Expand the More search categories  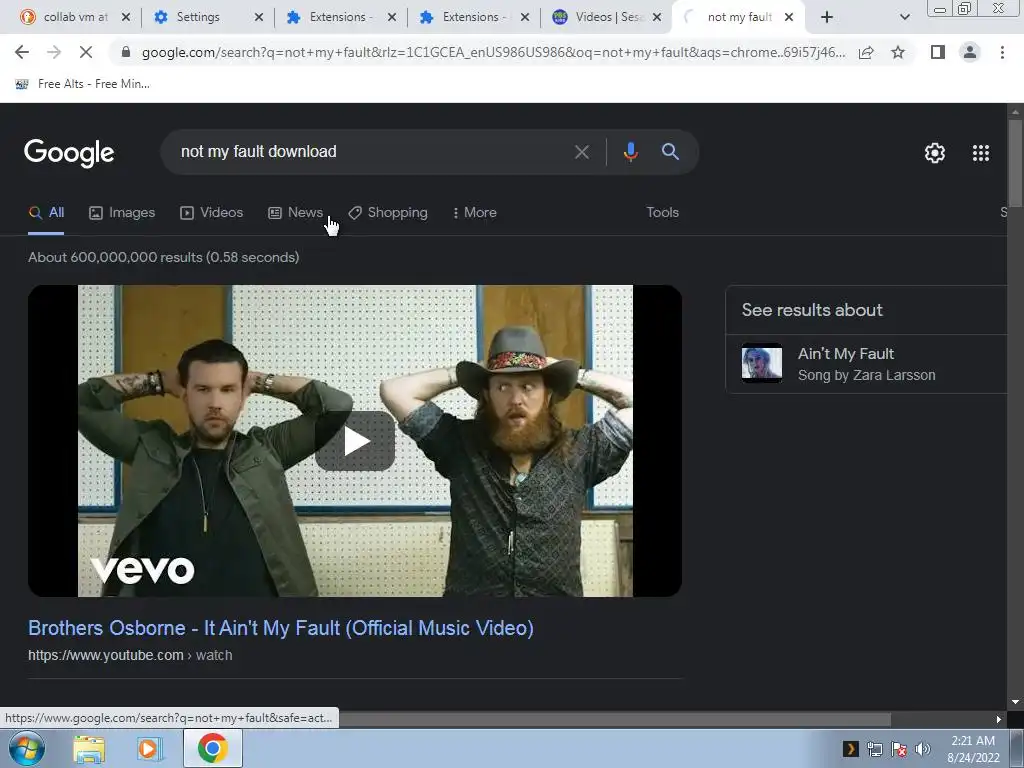point(474,212)
